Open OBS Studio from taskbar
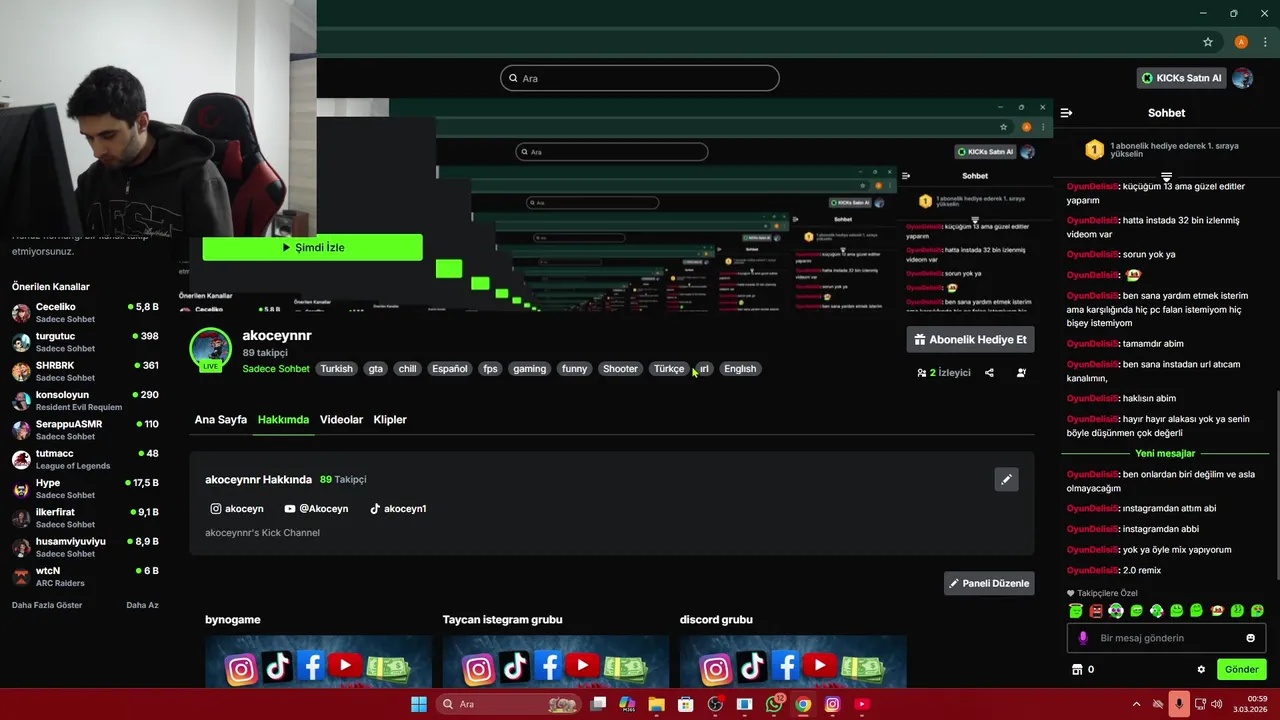 (715, 704)
